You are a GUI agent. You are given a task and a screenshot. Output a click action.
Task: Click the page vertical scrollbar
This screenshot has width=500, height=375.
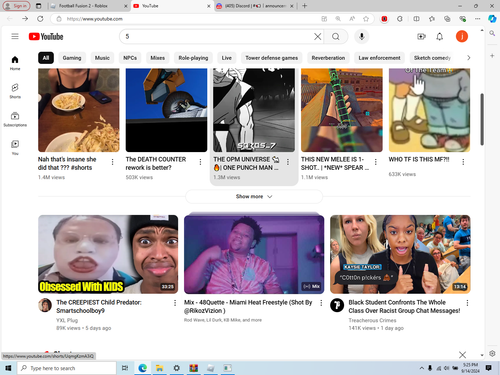(482, 119)
